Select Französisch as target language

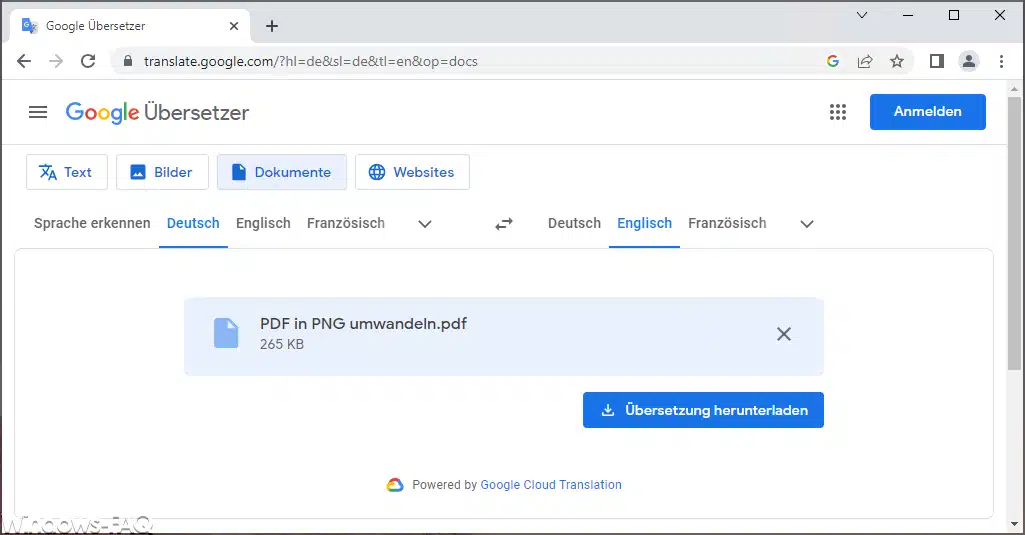(x=727, y=224)
